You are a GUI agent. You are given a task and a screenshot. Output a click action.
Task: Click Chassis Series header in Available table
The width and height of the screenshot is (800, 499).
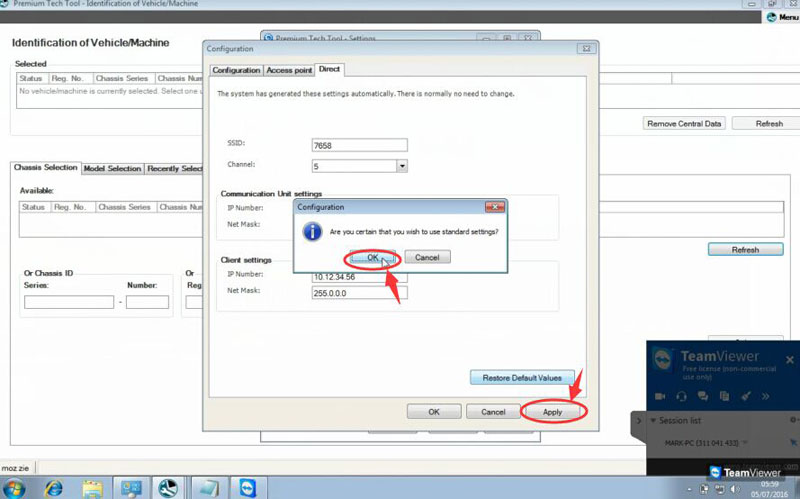coord(126,207)
